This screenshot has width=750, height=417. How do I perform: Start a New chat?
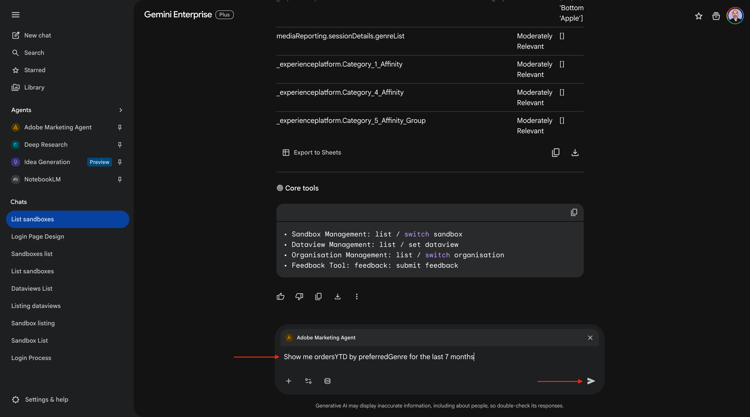(37, 35)
